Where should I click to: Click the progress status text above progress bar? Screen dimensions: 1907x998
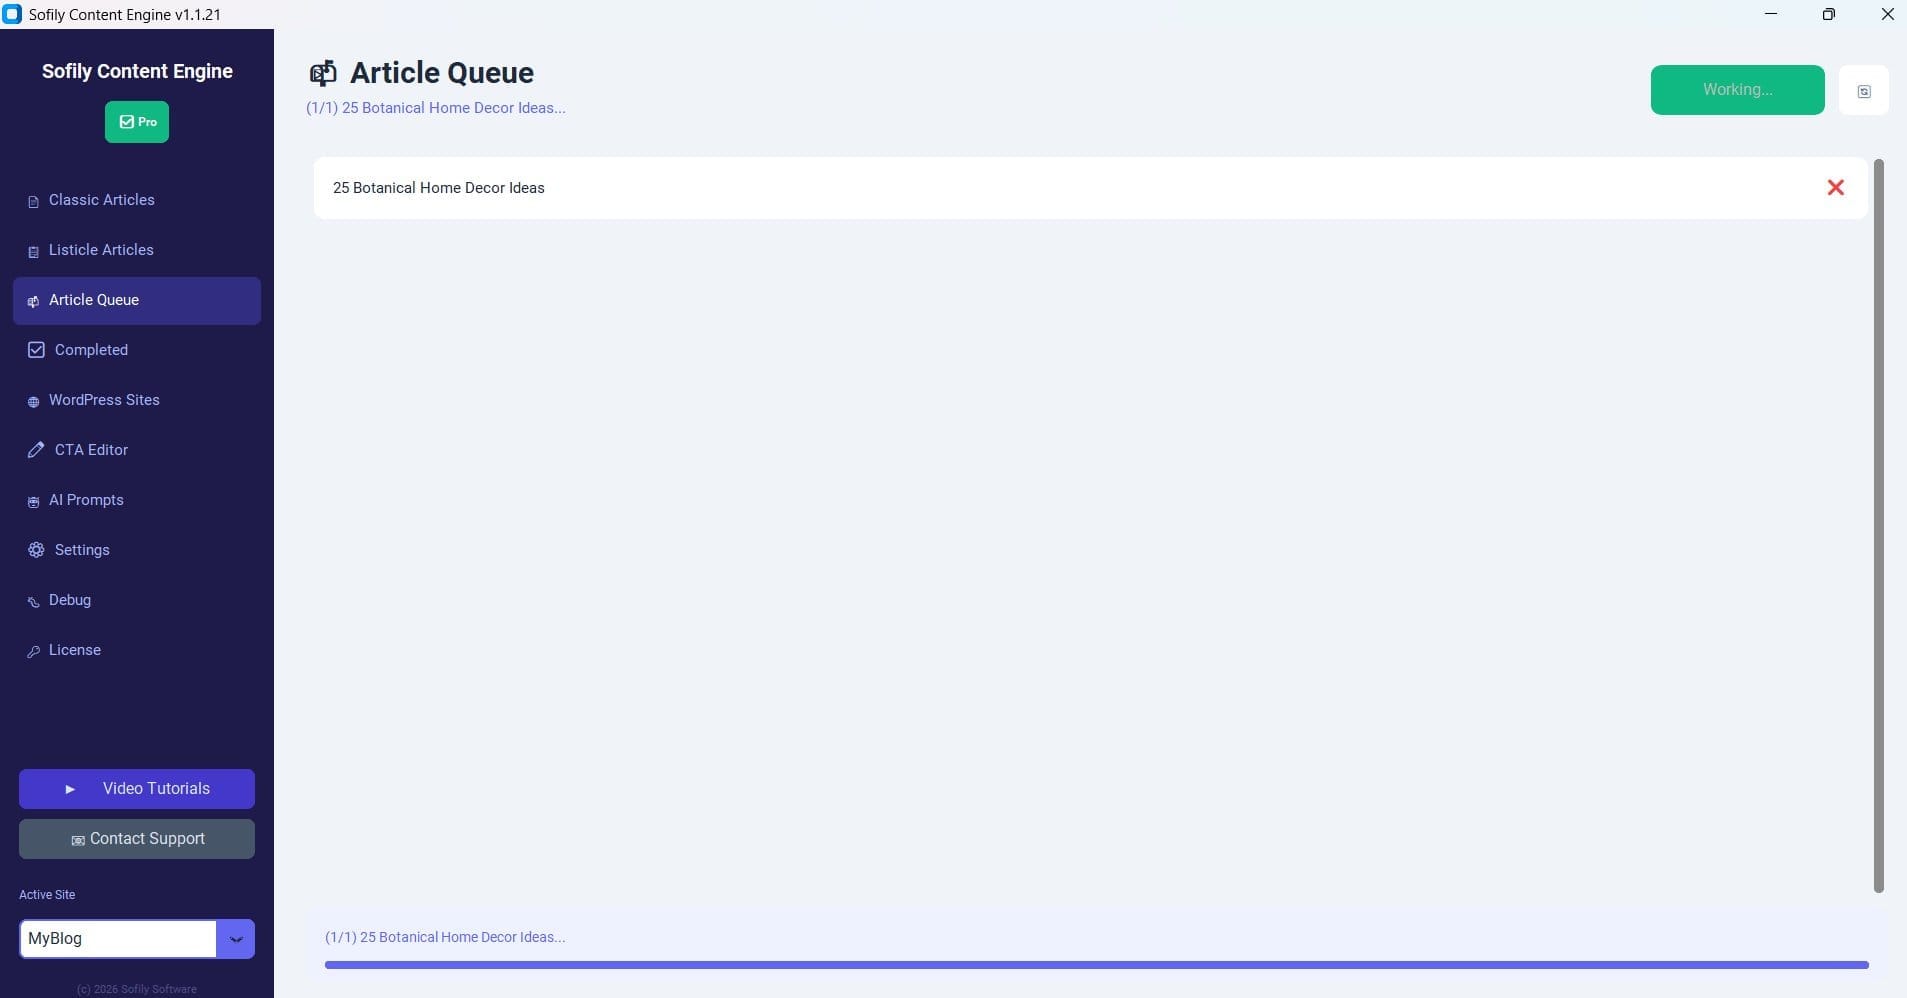click(x=445, y=937)
